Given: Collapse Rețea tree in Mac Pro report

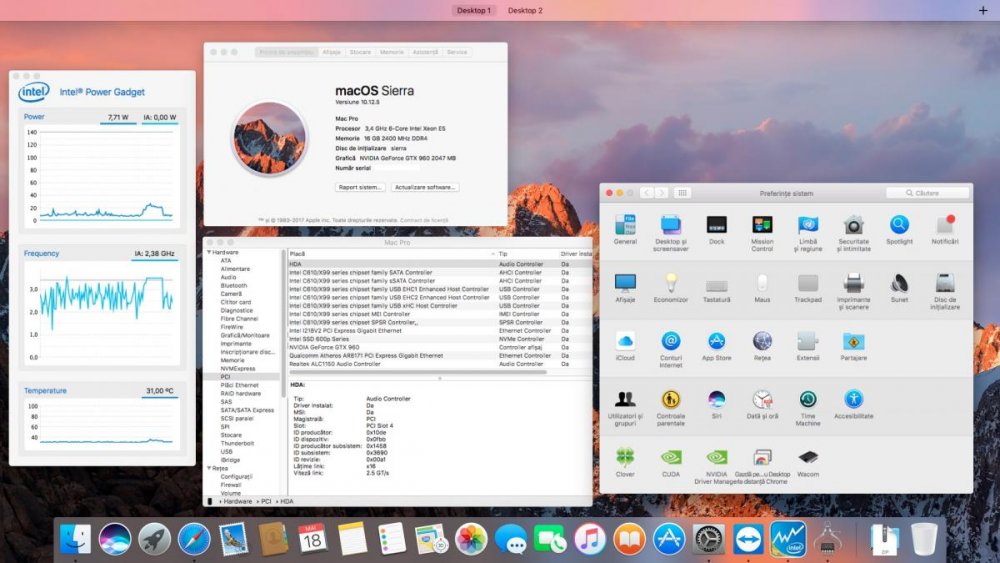Looking at the screenshot, I should pyautogui.click(x=209, y=468).
